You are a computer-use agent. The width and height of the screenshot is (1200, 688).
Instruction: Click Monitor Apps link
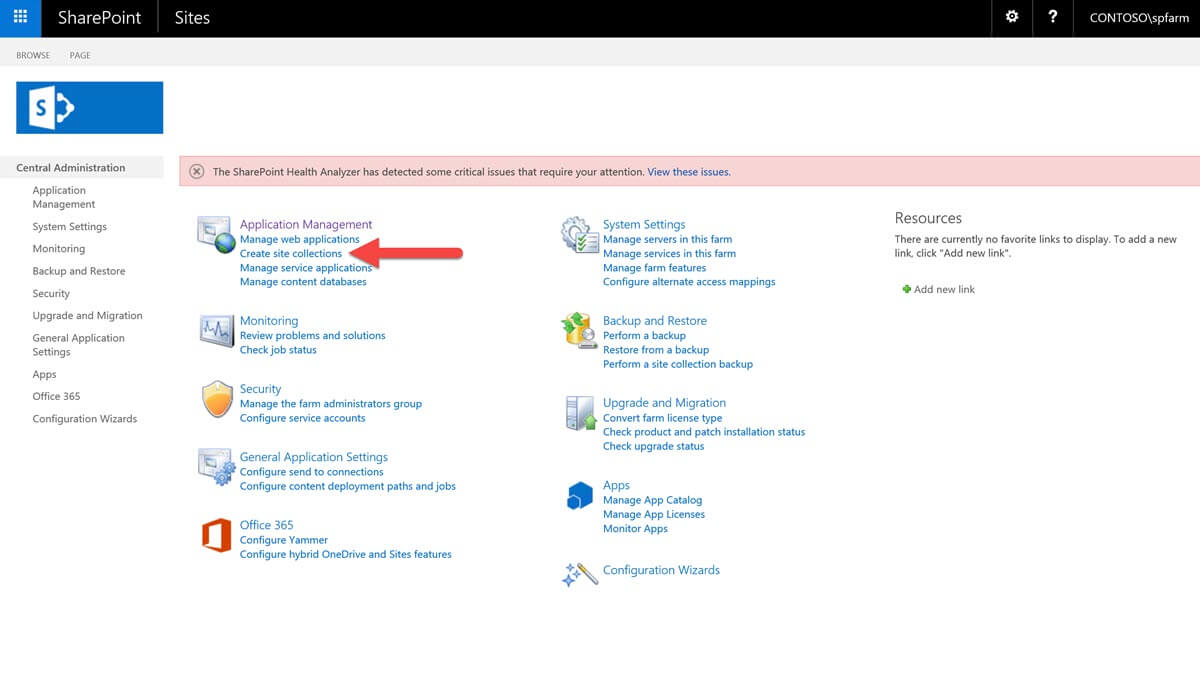(x=635, y=528)
